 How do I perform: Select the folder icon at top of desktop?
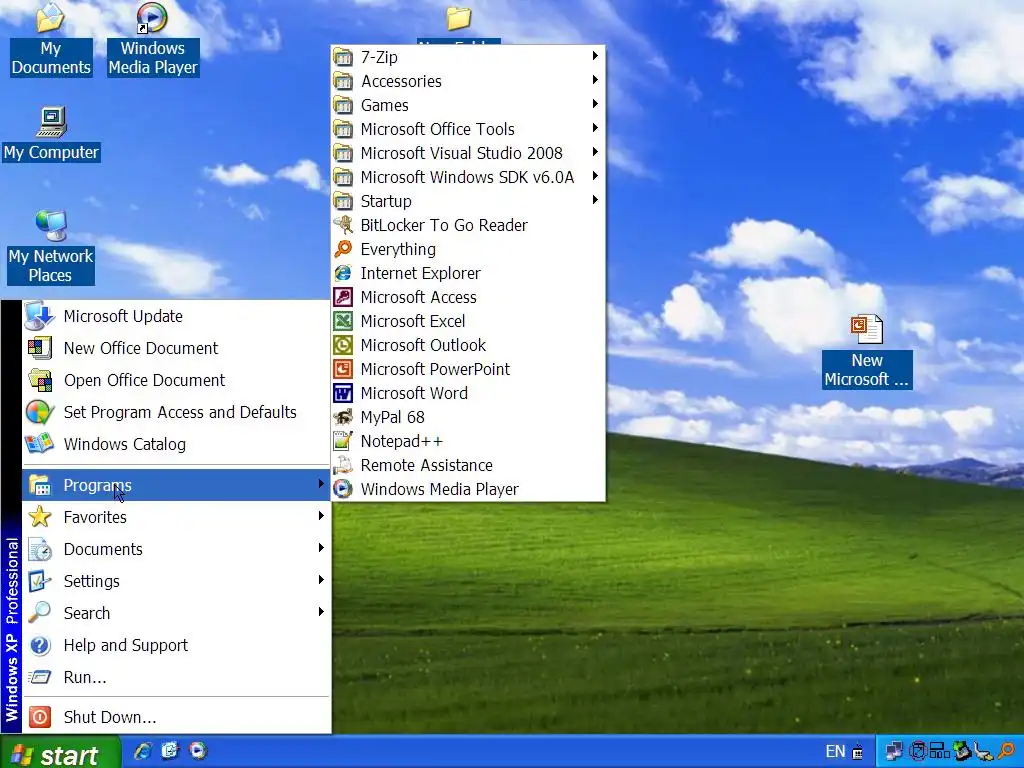458,18
